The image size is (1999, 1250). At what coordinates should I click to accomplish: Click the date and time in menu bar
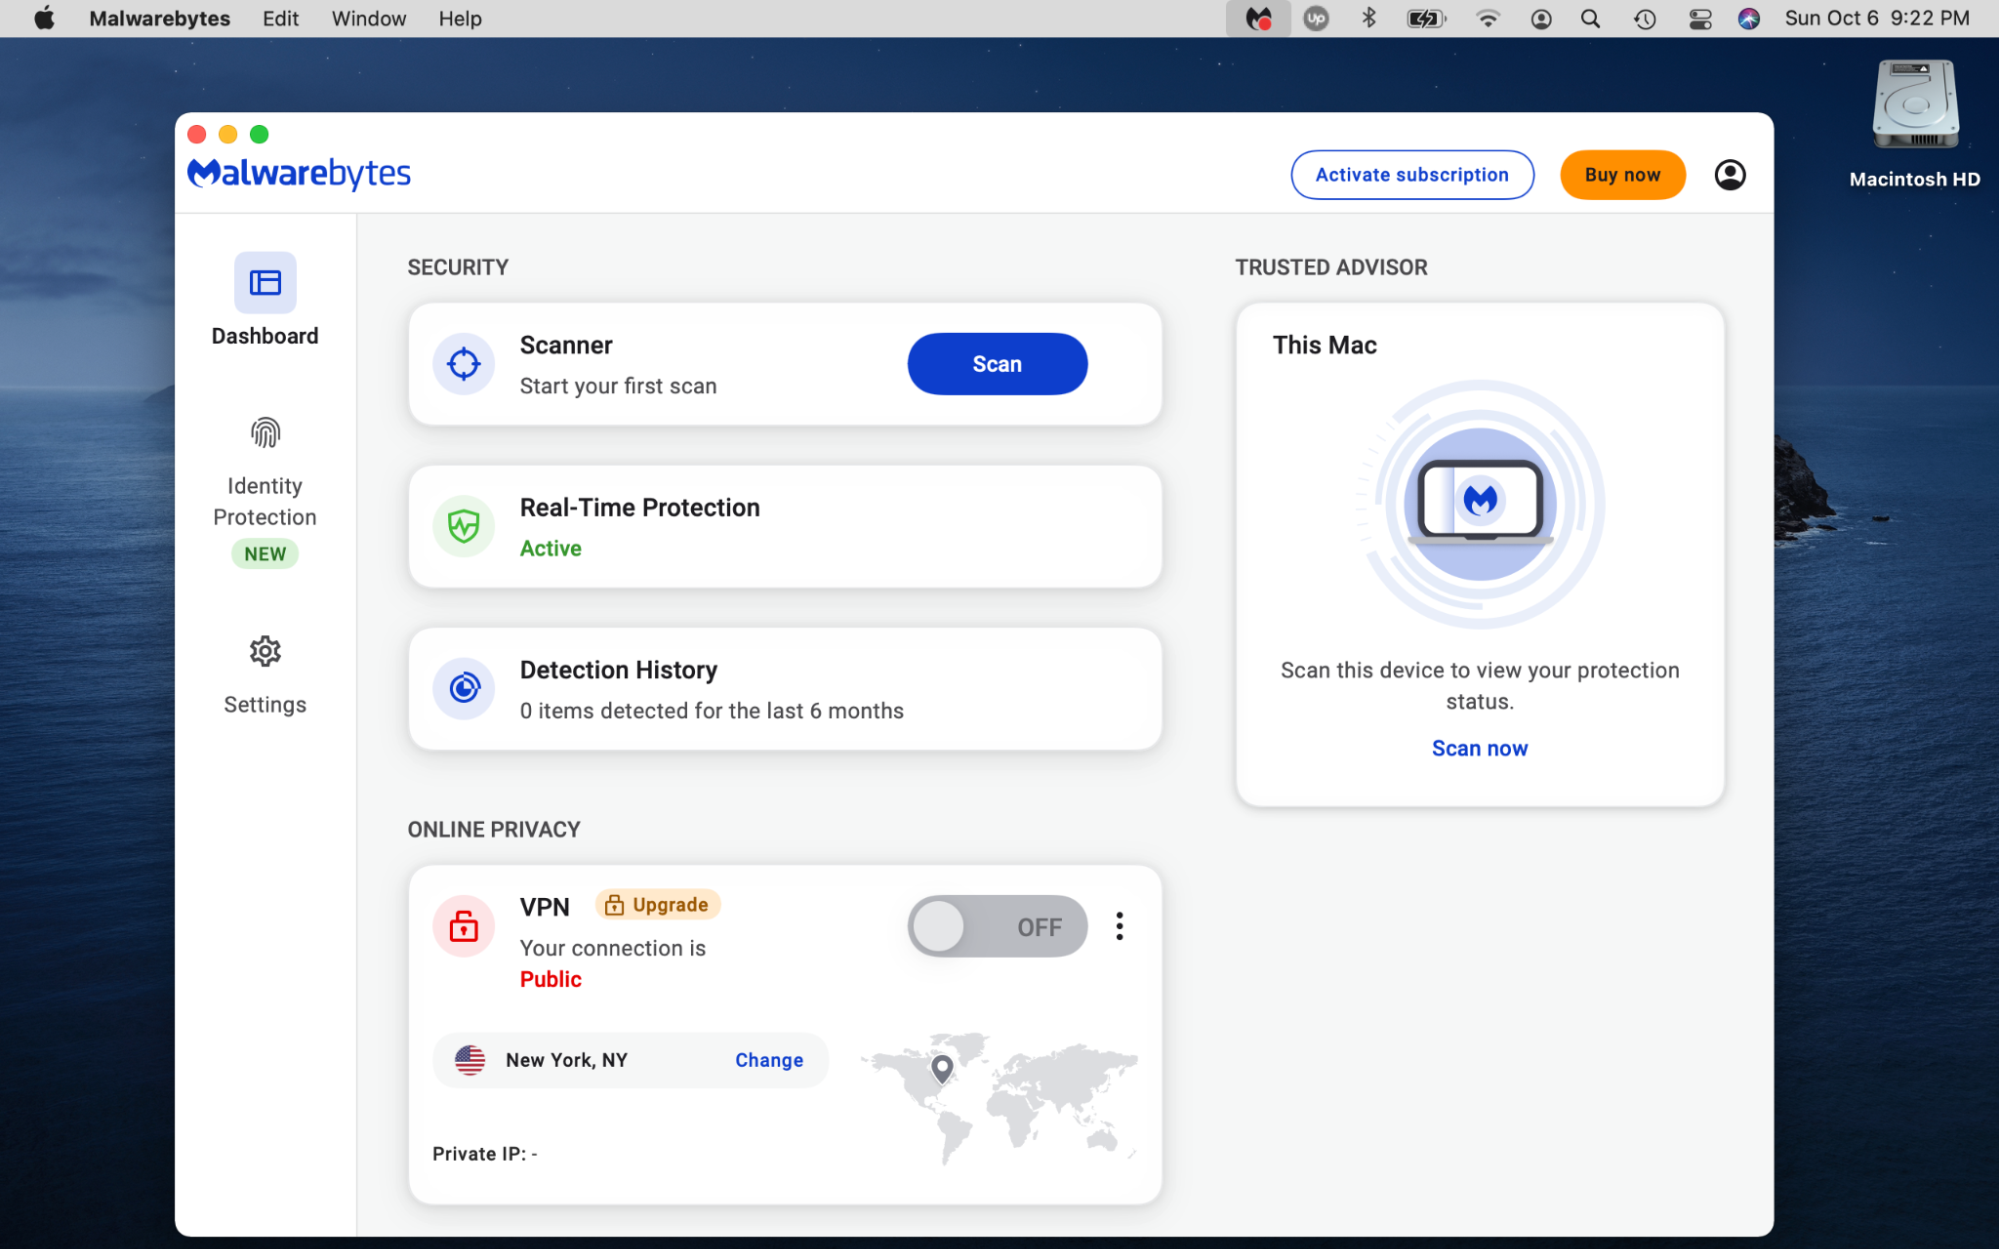pos(1877,18)
